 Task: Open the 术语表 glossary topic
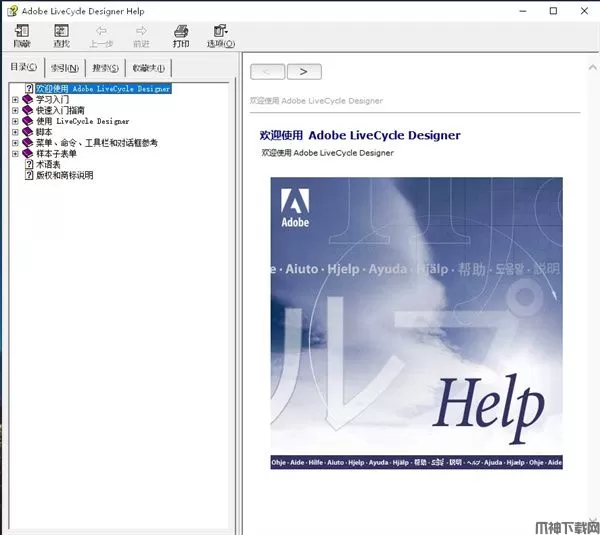point(48,164)
